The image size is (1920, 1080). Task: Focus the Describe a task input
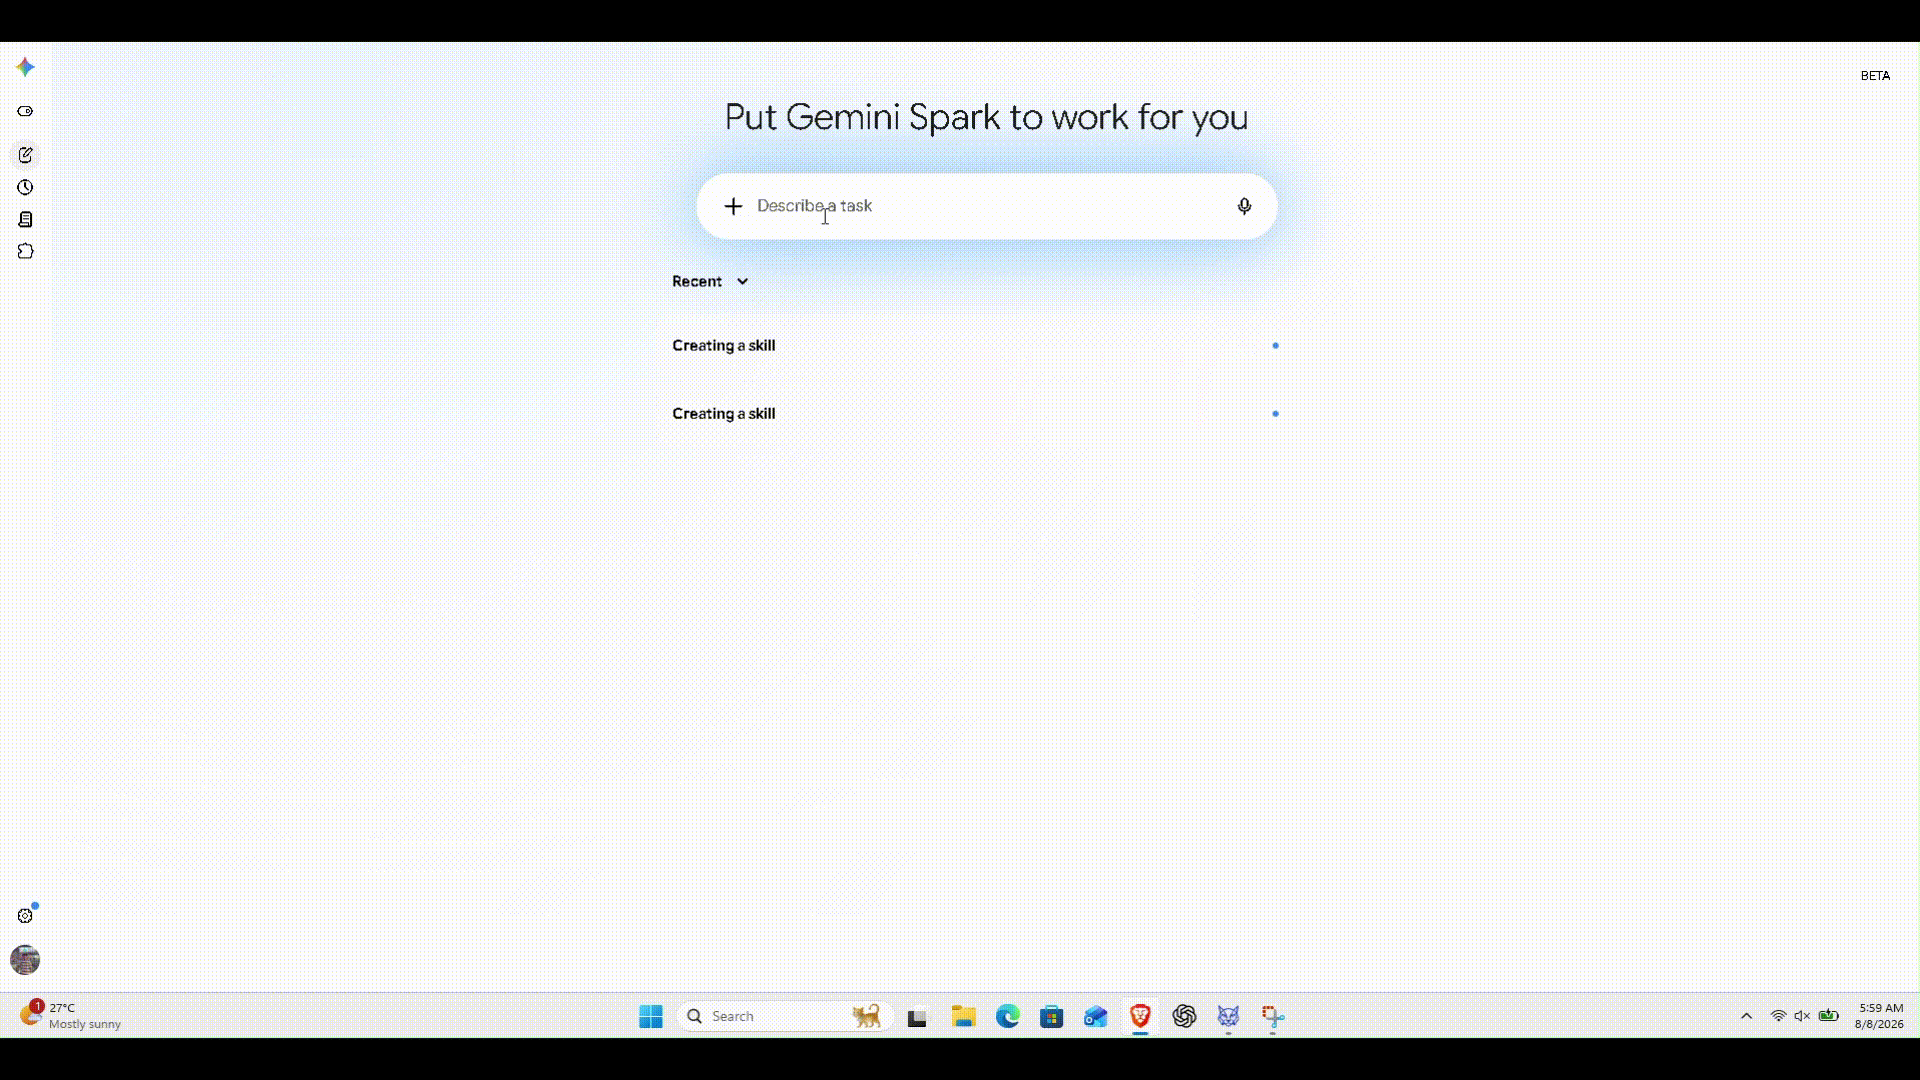coord(985,206)
